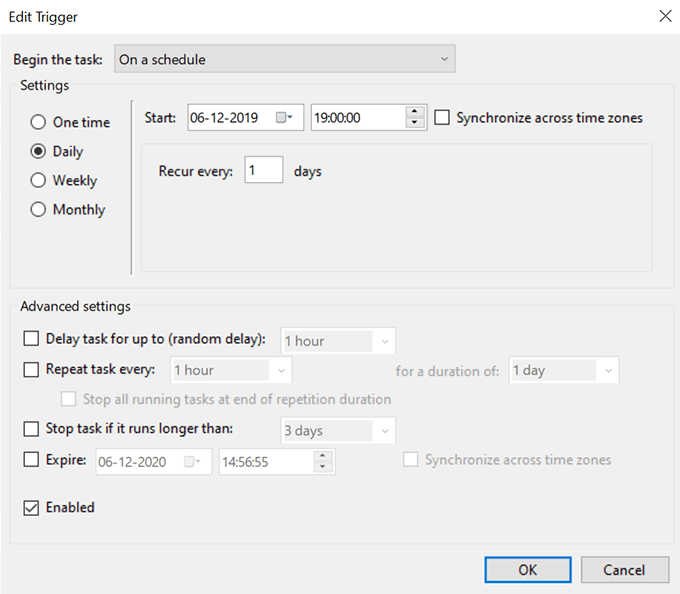Click the Cancel button
The image size is (680, 594).
[x=625, y=570]
